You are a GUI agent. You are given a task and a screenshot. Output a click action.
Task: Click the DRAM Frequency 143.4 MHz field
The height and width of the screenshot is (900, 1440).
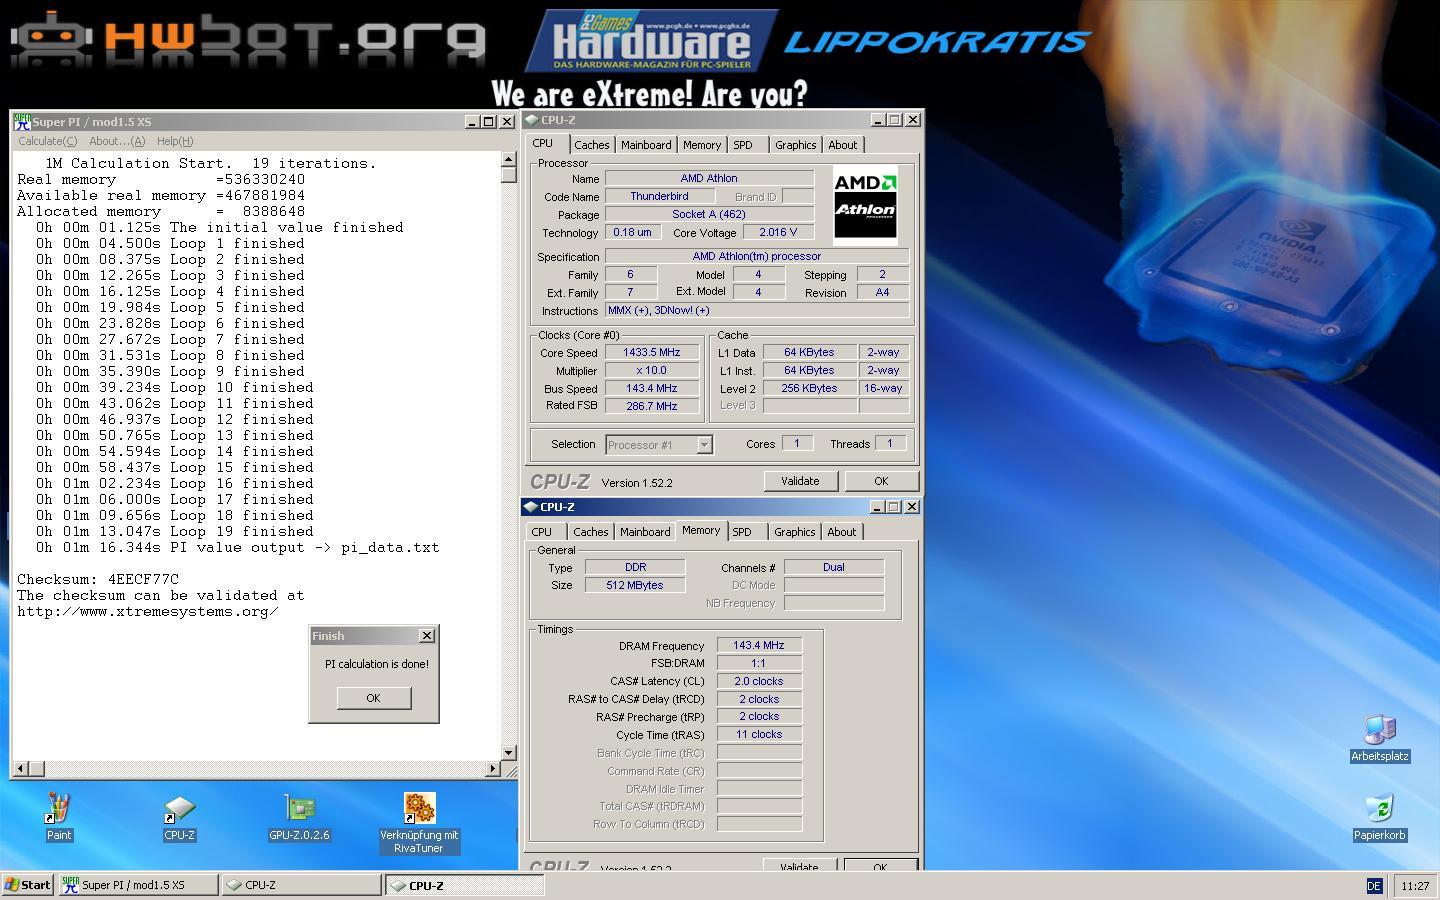[760, 645]
